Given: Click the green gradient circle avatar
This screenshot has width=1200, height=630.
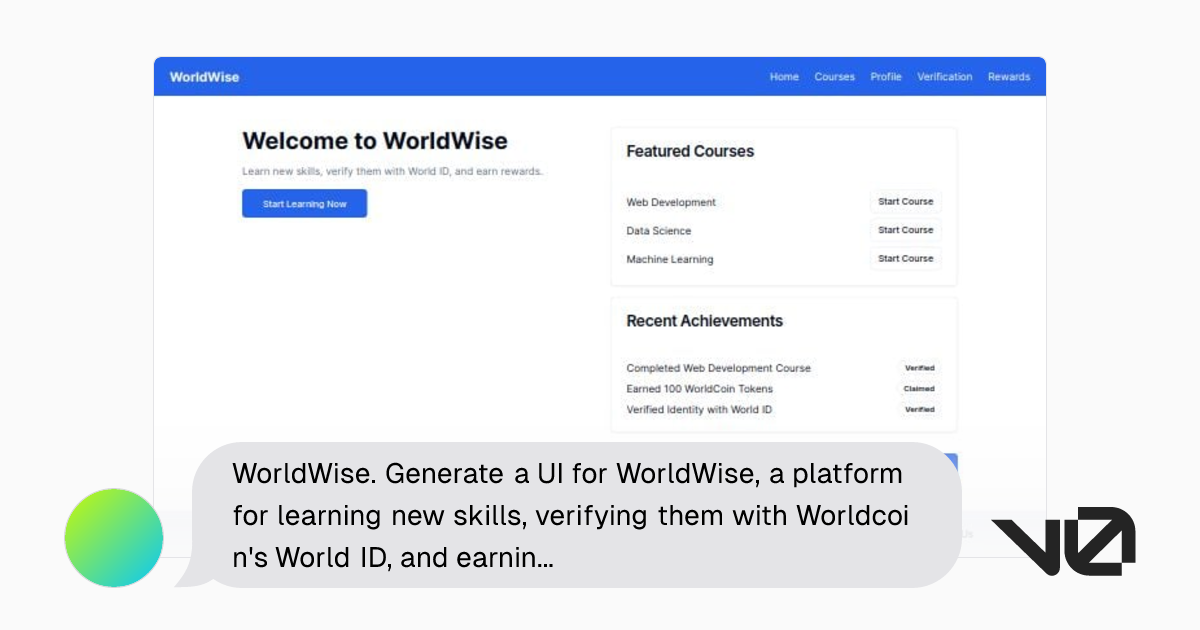Looking at the screenshot, I should tap(113, 537).
